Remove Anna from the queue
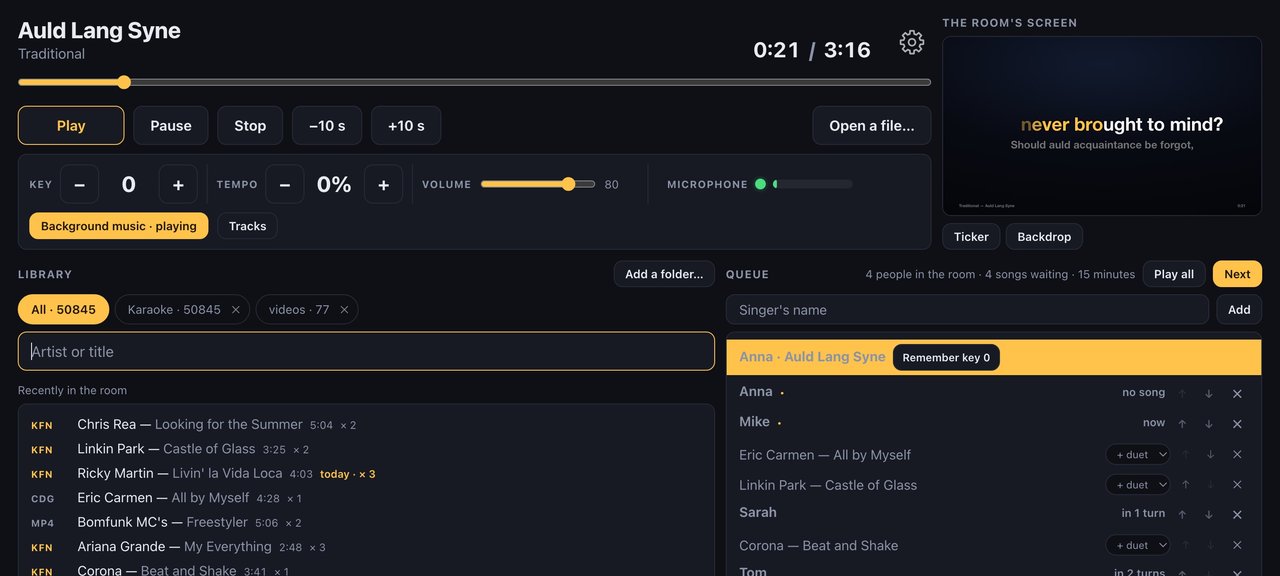Screen dimensions: 1280x576 (x=1237, y=394)
